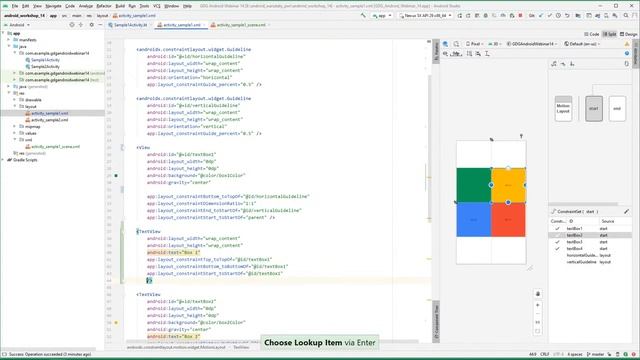Click the blue design surface layers icon
Screen dimensions: 640x360
pos(445,44)
